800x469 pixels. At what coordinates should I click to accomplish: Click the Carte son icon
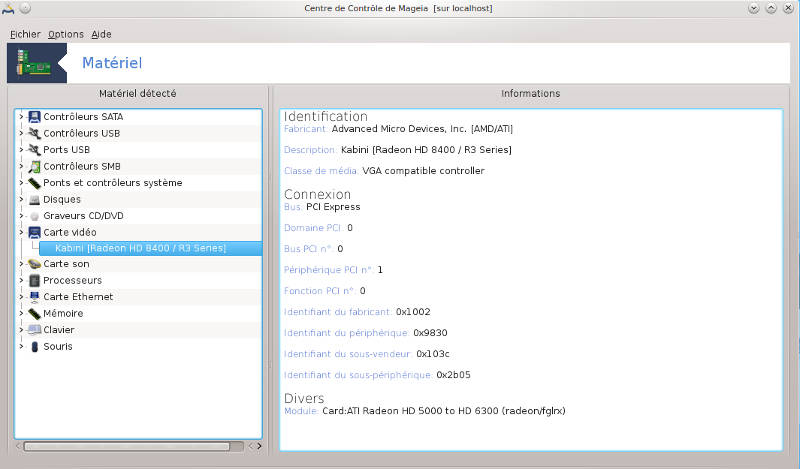[34, 264]
